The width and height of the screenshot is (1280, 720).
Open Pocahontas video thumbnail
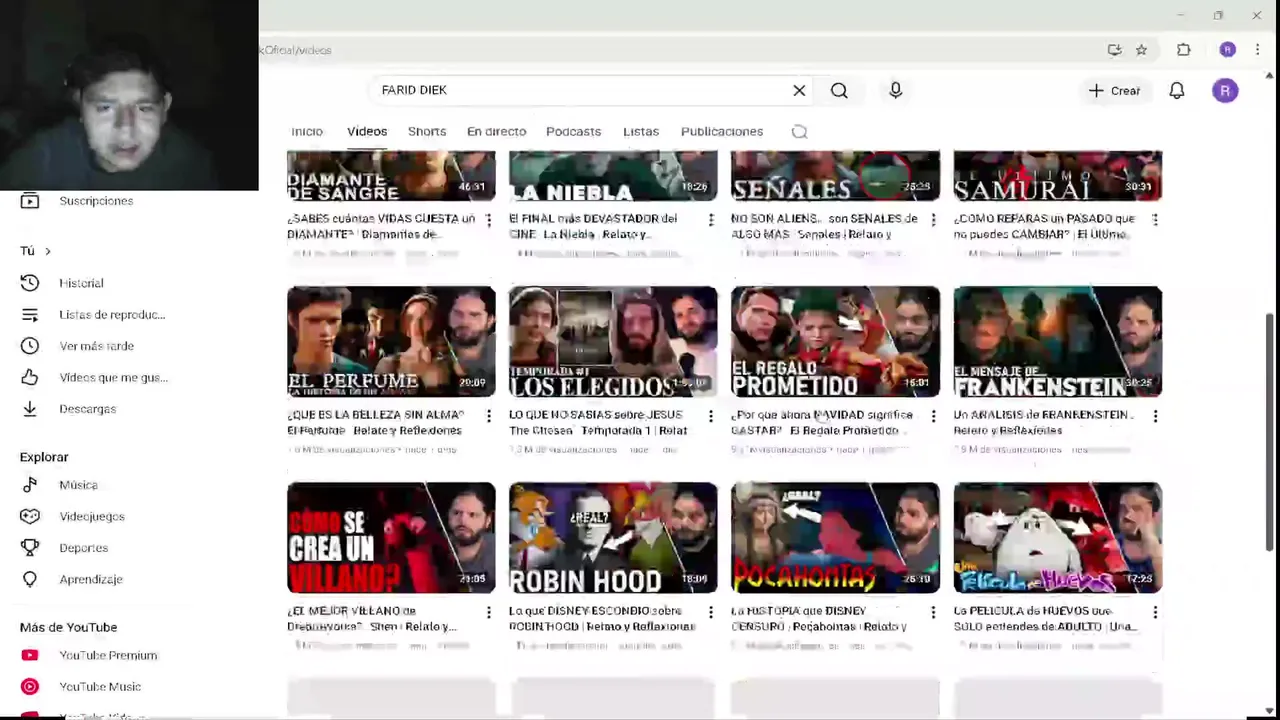[x=835, y=538]
